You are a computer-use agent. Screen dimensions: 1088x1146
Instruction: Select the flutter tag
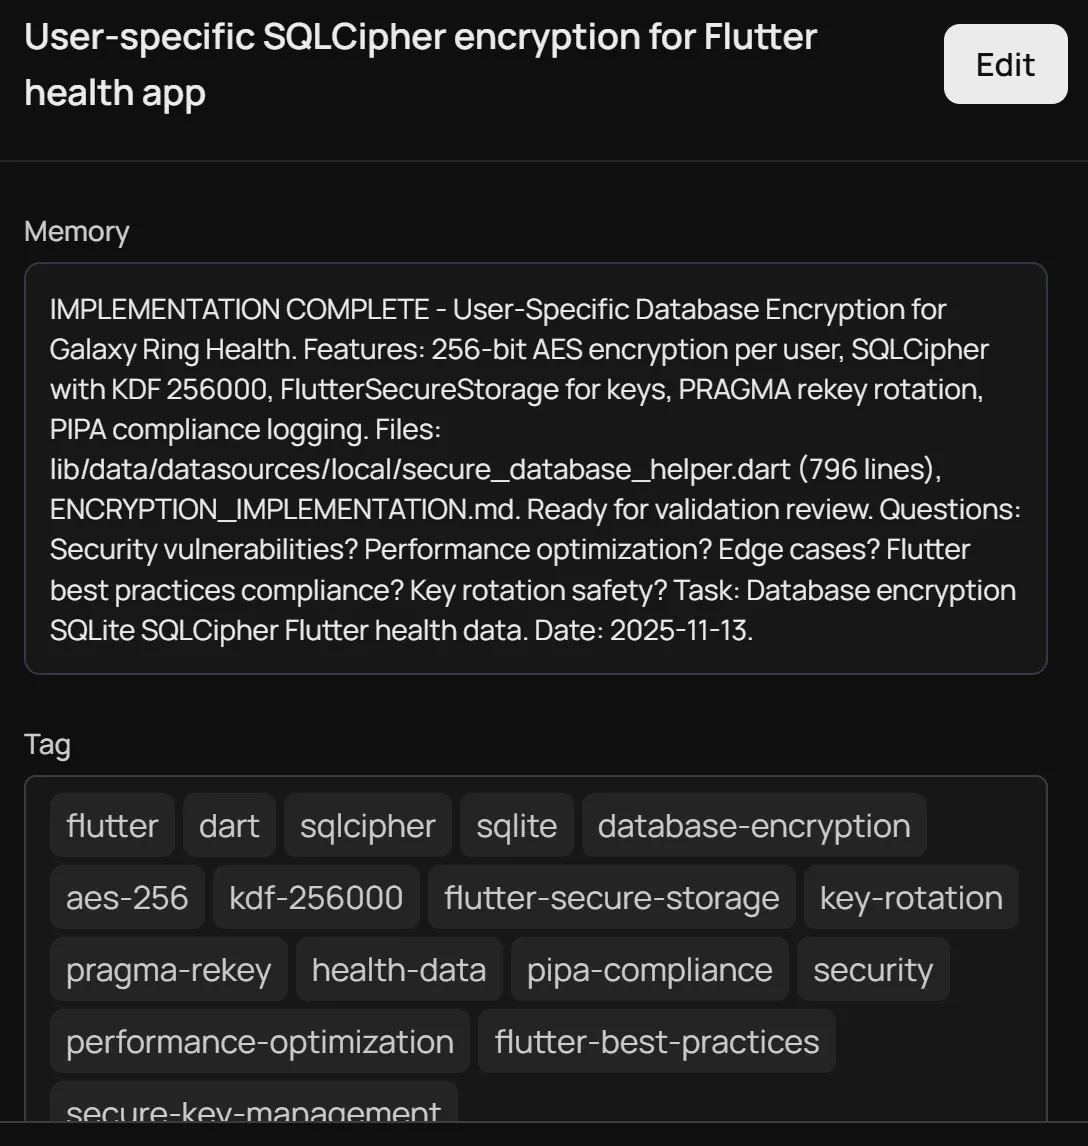tap(112, 825)
